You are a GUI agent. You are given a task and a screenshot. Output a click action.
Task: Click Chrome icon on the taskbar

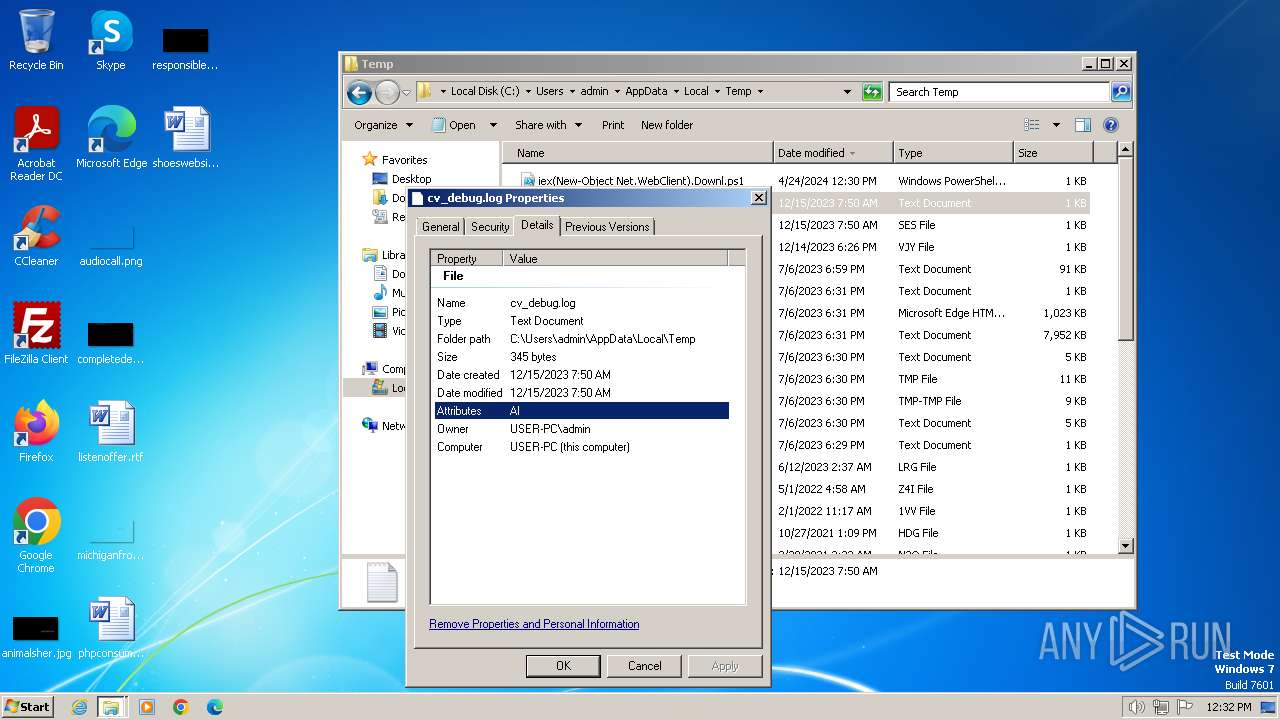(x=181, y=707)
